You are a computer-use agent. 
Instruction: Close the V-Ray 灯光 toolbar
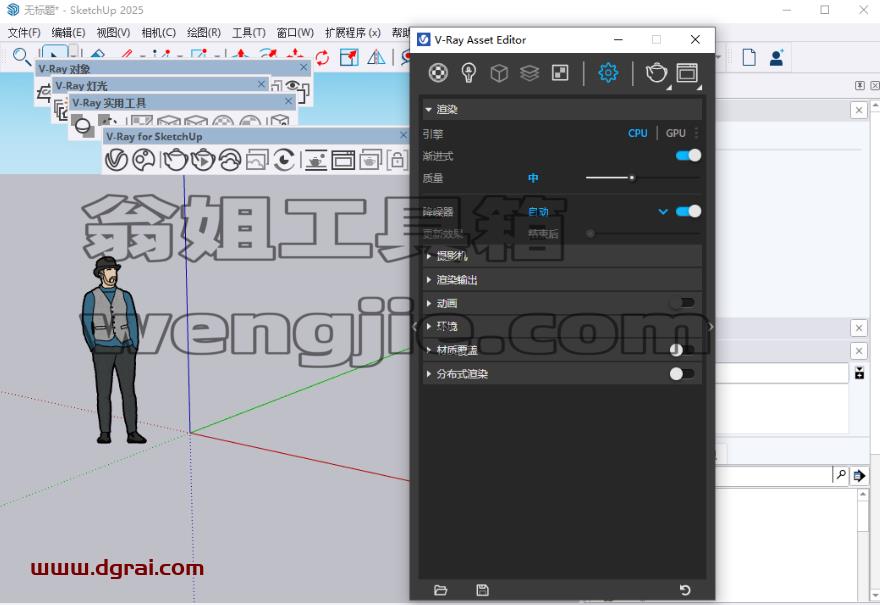click(261, 84)
